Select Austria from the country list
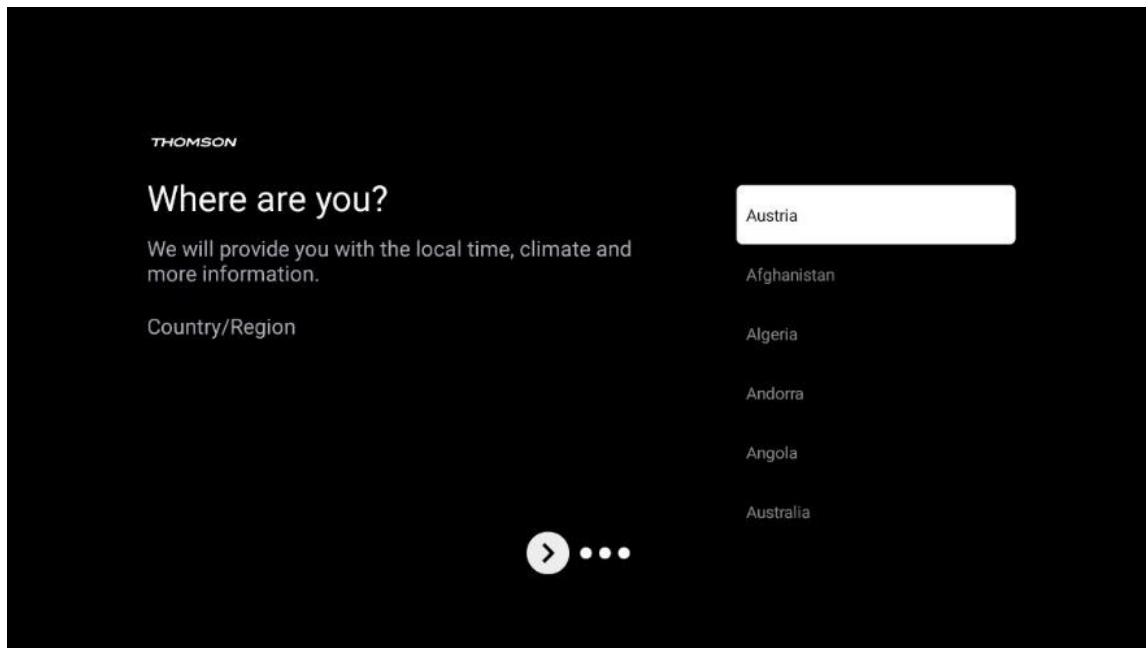This screenshot has height=651, width=1148. [876, 215]
